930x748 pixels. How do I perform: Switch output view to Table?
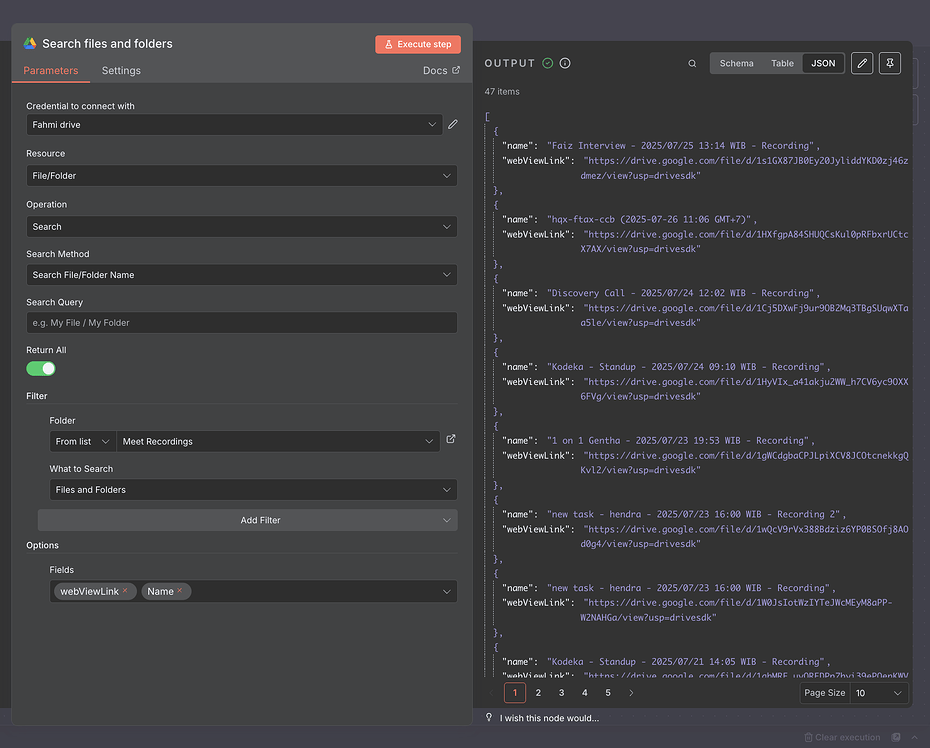pyautogui.click(x=782, y=64)
